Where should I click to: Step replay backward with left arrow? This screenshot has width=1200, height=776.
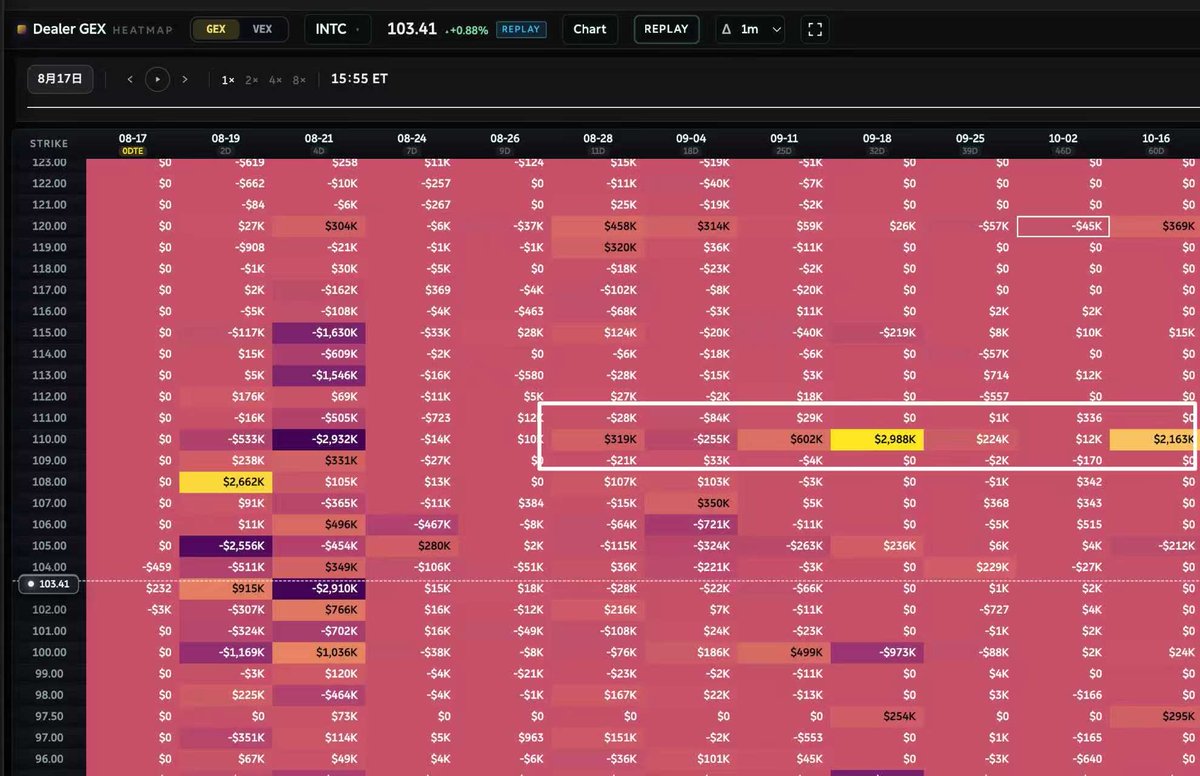[130, 79]
